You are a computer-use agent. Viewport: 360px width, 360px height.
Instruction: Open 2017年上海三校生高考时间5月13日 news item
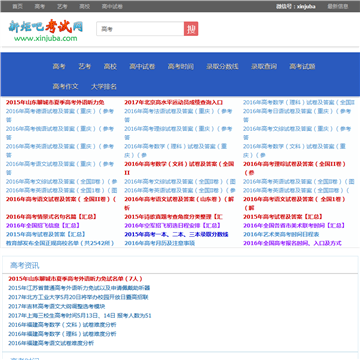[x=80, y=315]
